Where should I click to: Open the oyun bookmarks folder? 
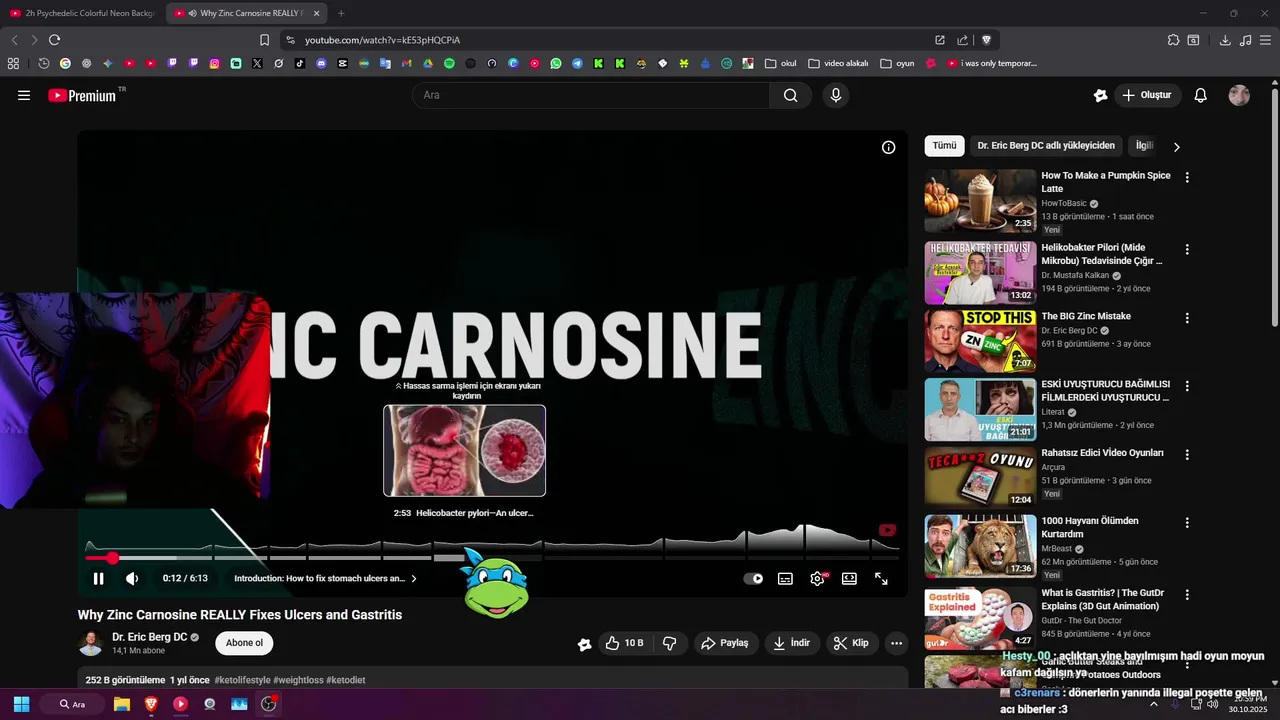(897, 63)
